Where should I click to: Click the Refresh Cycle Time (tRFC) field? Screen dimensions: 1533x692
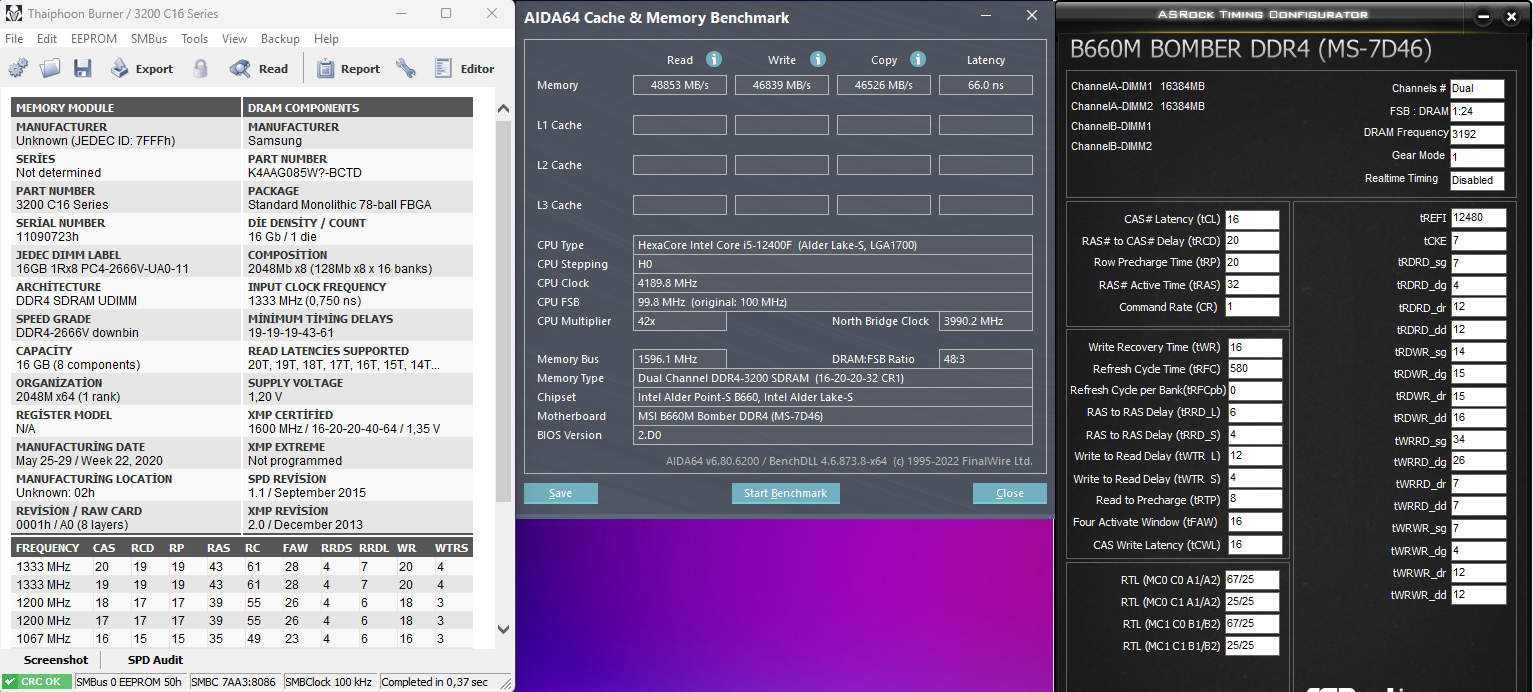pos(1255,369)
